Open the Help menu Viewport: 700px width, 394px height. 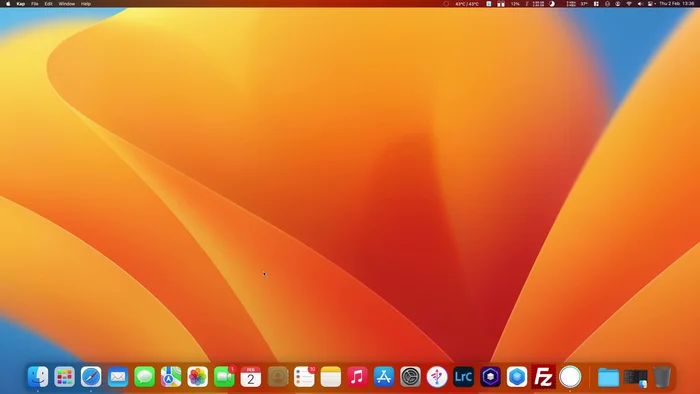86,4
